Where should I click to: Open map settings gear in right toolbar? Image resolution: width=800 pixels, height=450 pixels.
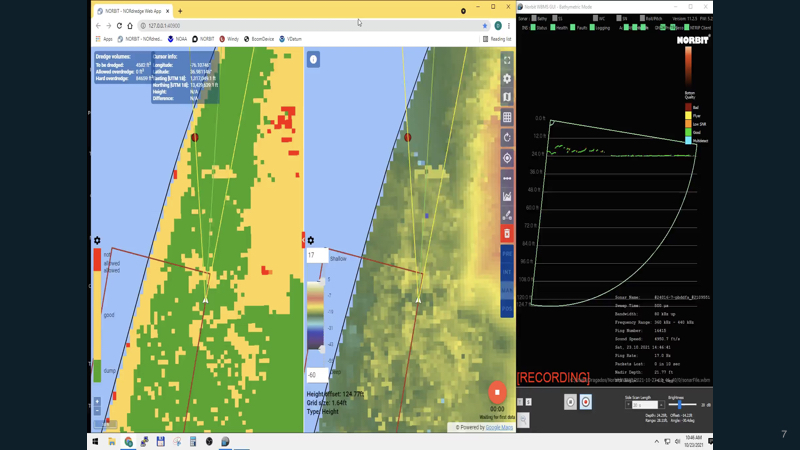pyautogui.click(x=507, y=79)
